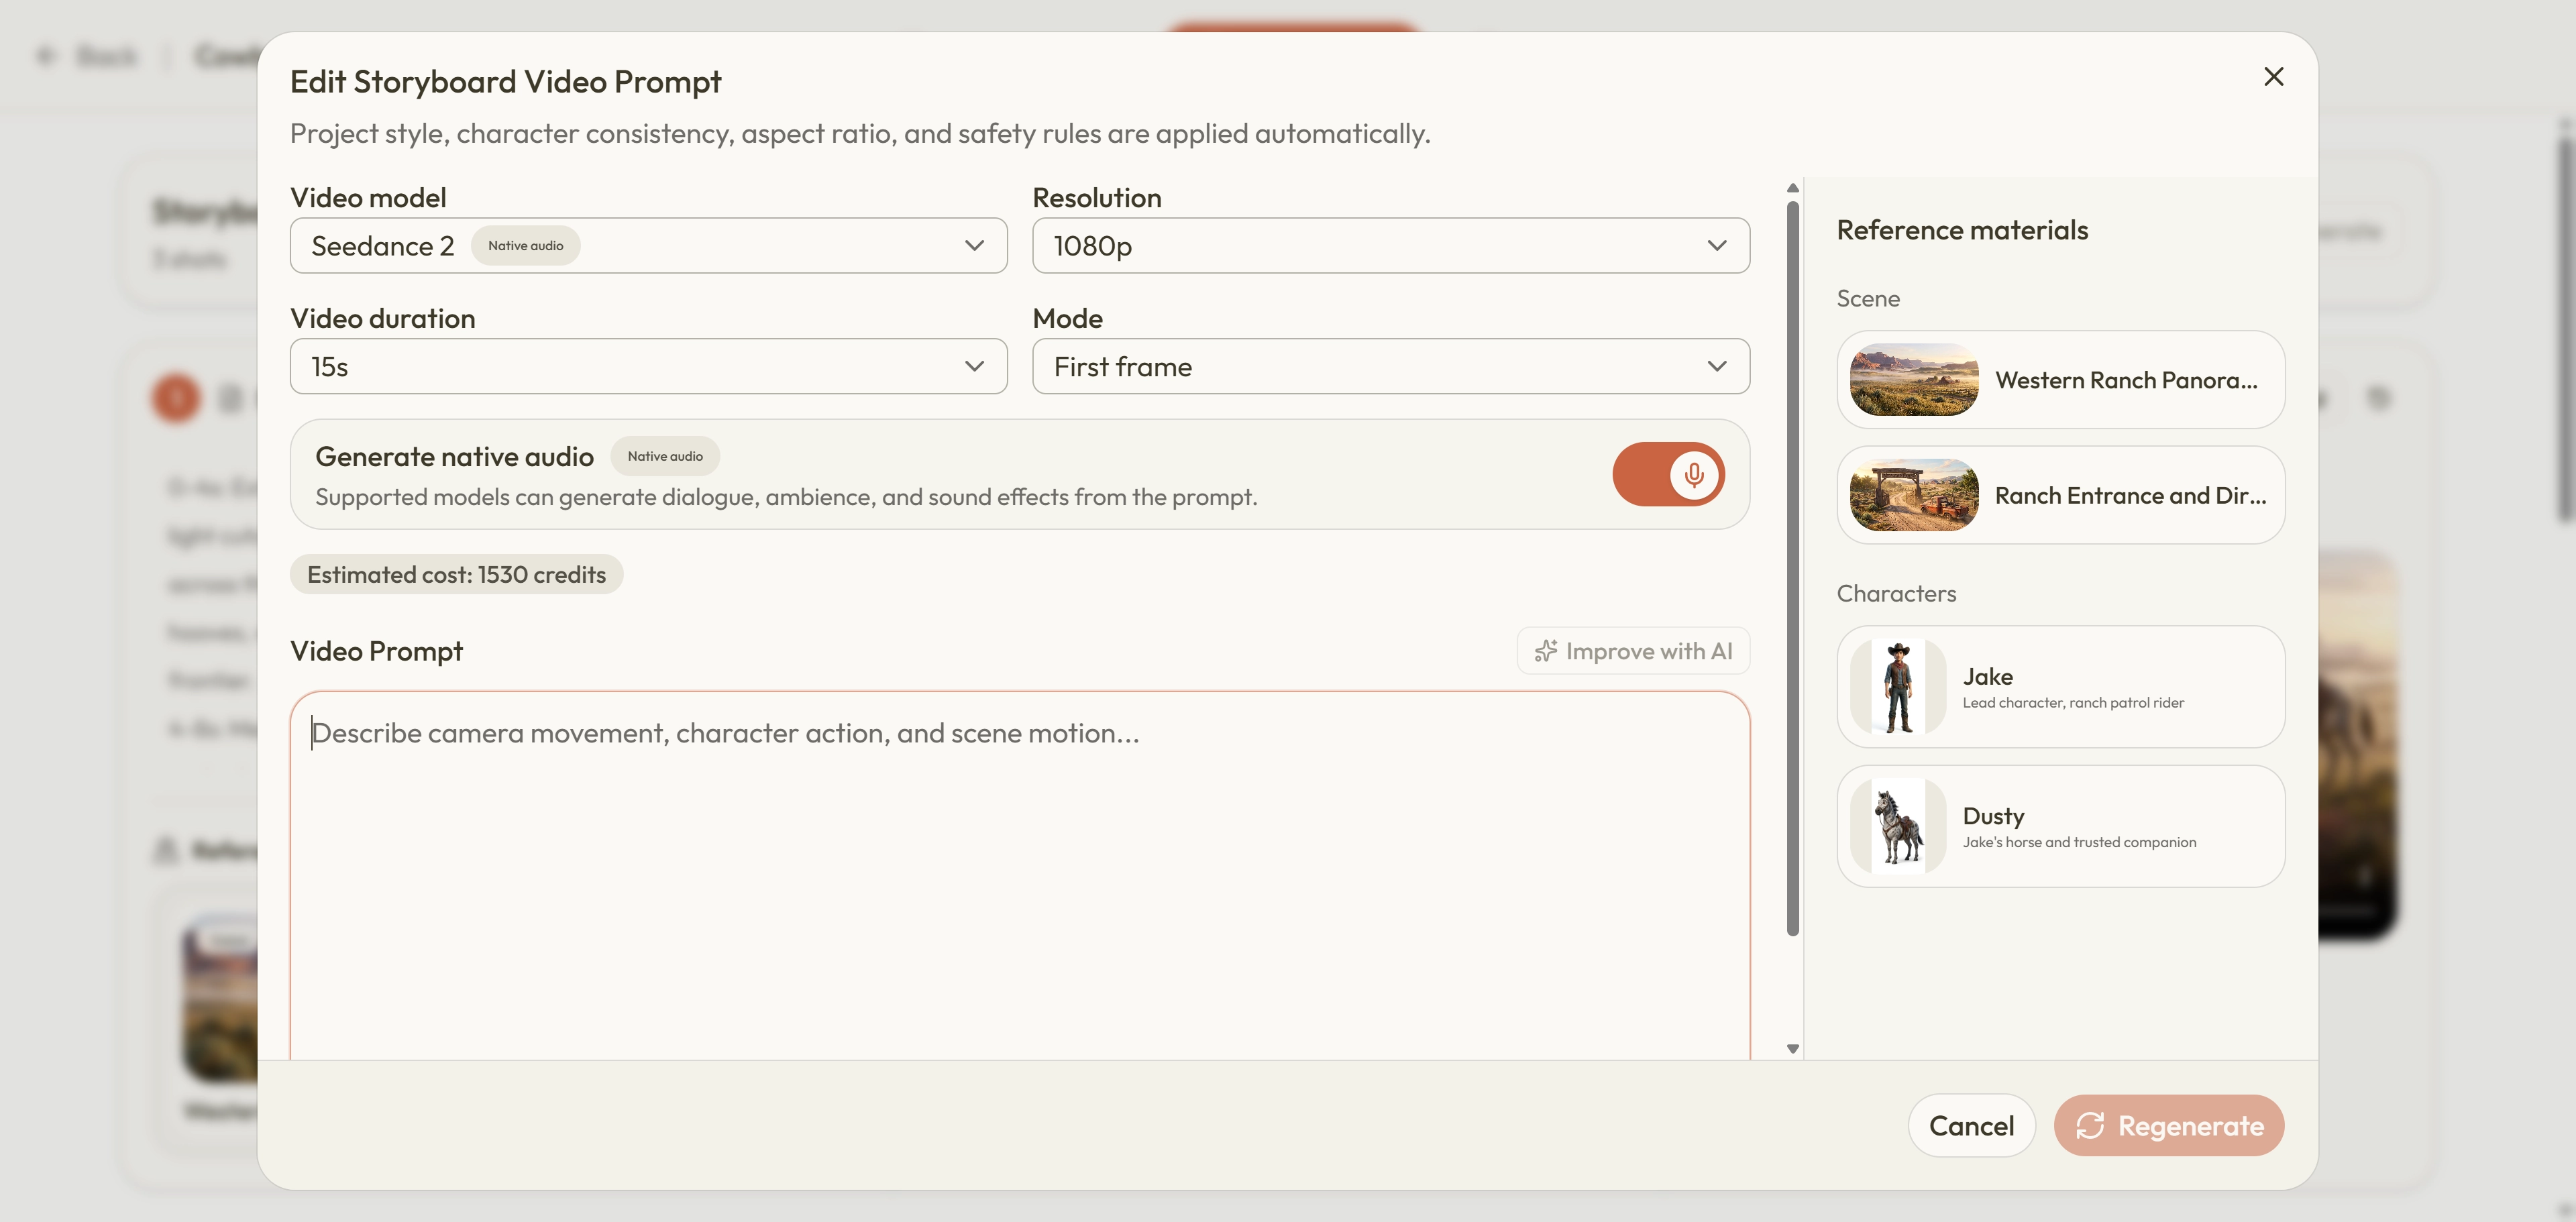This screenshot has height=1222, width=2576.
Task: Click the Native audio tag beside Seedance 2
Action: tap(525, 246)
